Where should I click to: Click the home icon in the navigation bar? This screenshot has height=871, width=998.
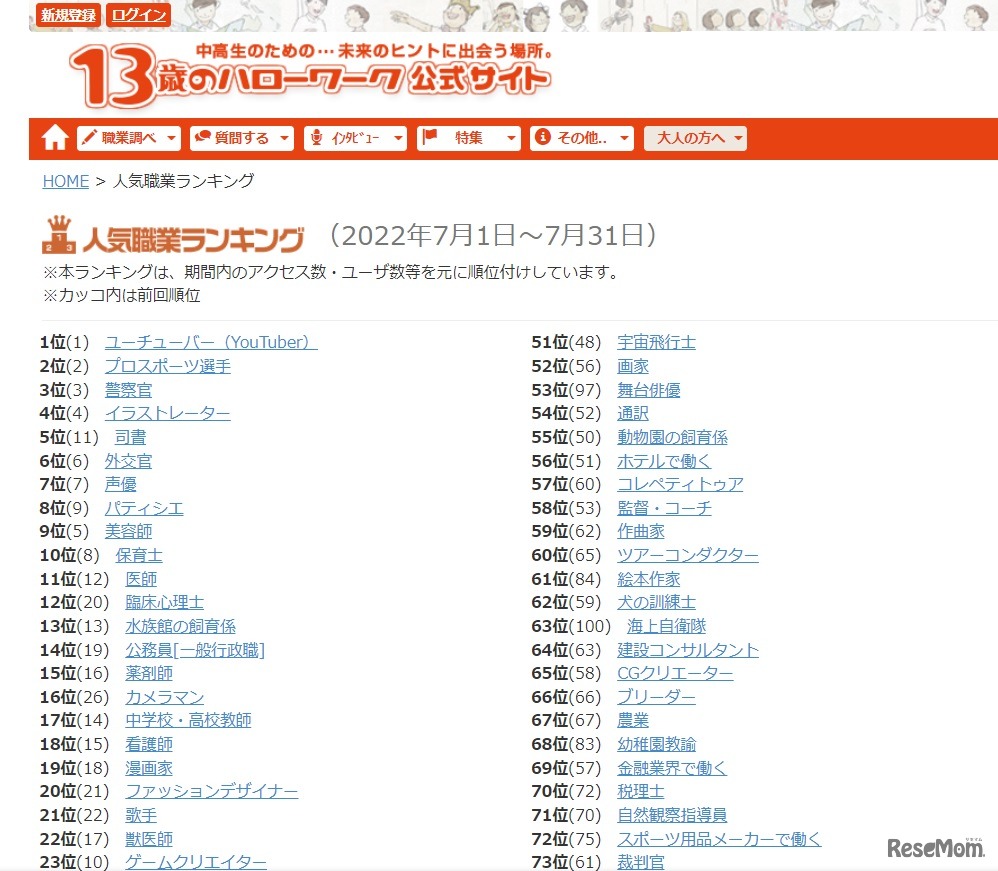[x=53, y=137]
